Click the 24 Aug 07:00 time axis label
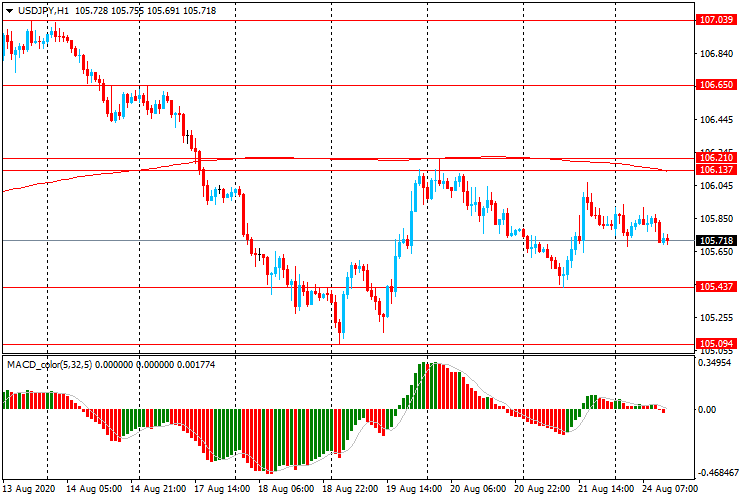The width and height of the screenshot is (740, 500). click(669, 489)
